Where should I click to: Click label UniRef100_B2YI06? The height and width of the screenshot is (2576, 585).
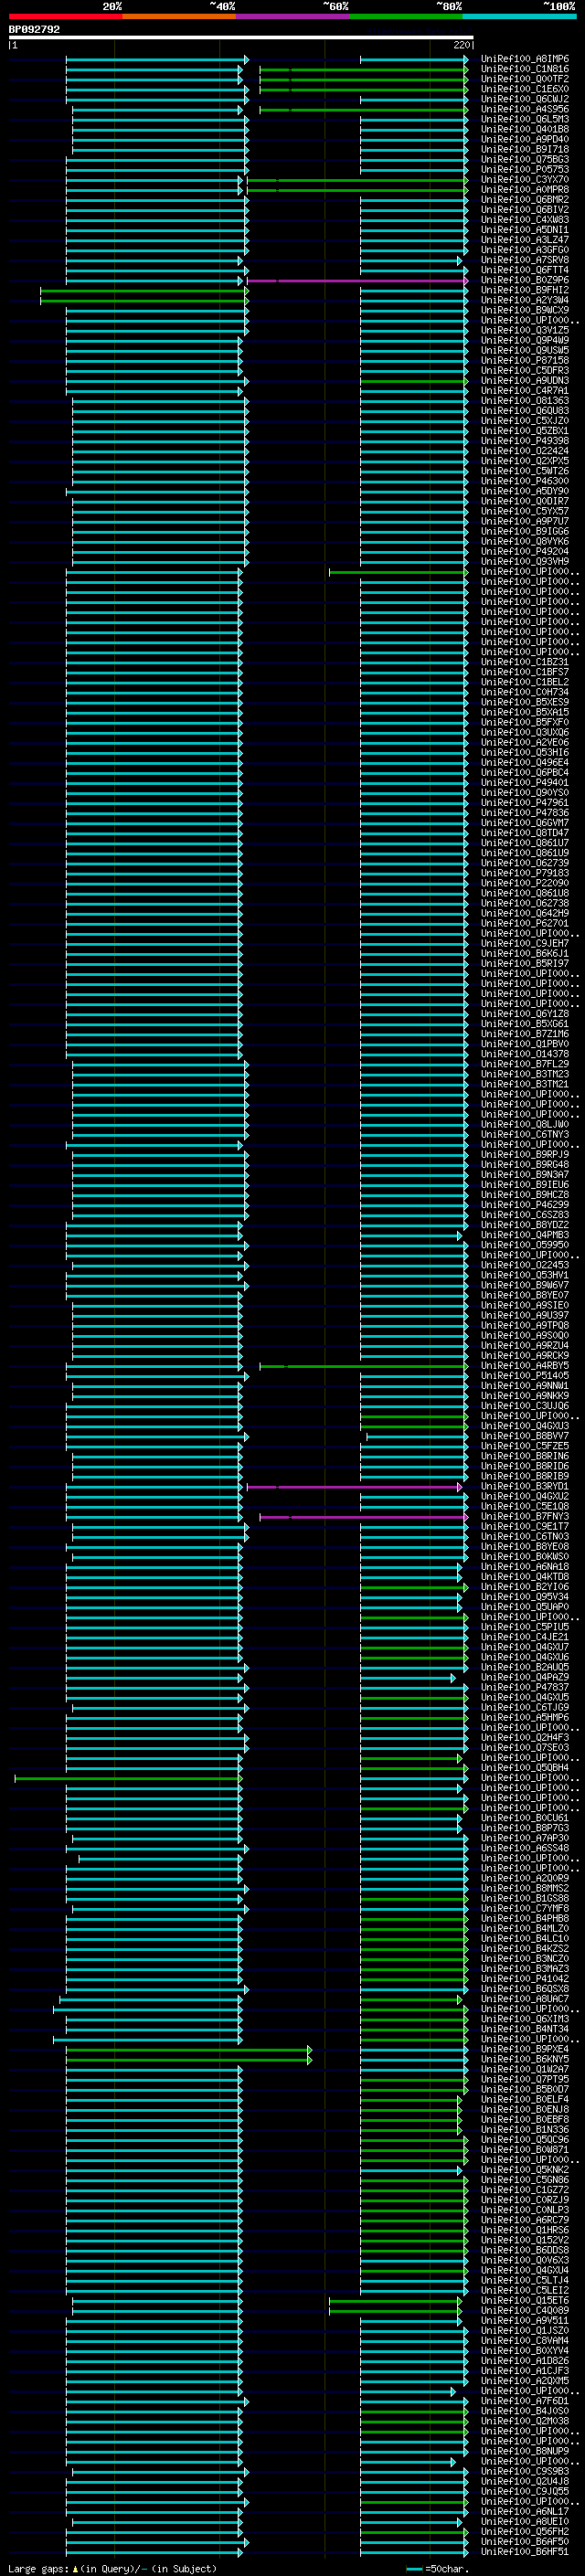(x=525, y=1587)
